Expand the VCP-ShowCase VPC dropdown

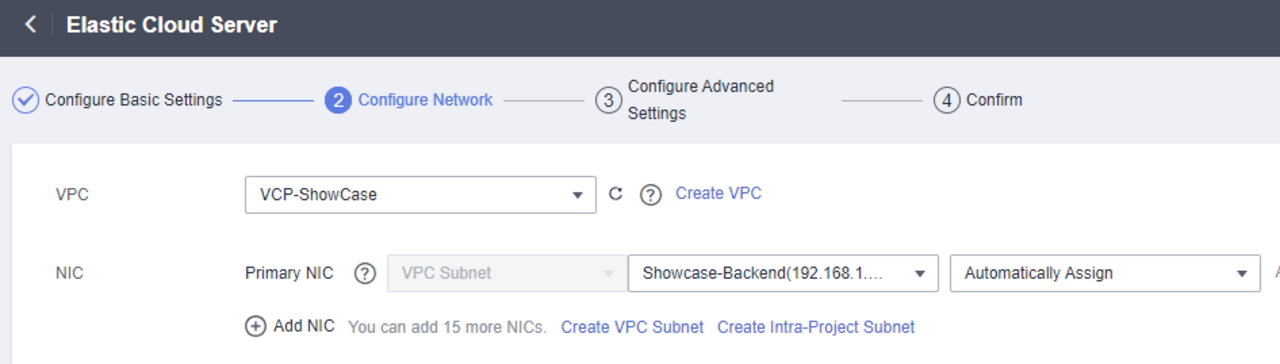coord(420,195)
